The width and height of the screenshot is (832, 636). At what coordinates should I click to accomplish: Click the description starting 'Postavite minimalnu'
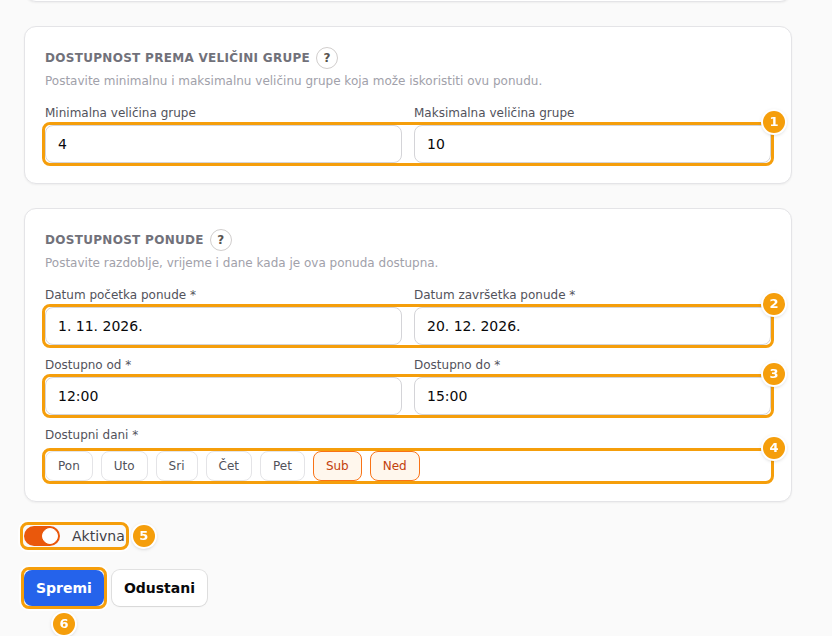(x=293, y=81)
